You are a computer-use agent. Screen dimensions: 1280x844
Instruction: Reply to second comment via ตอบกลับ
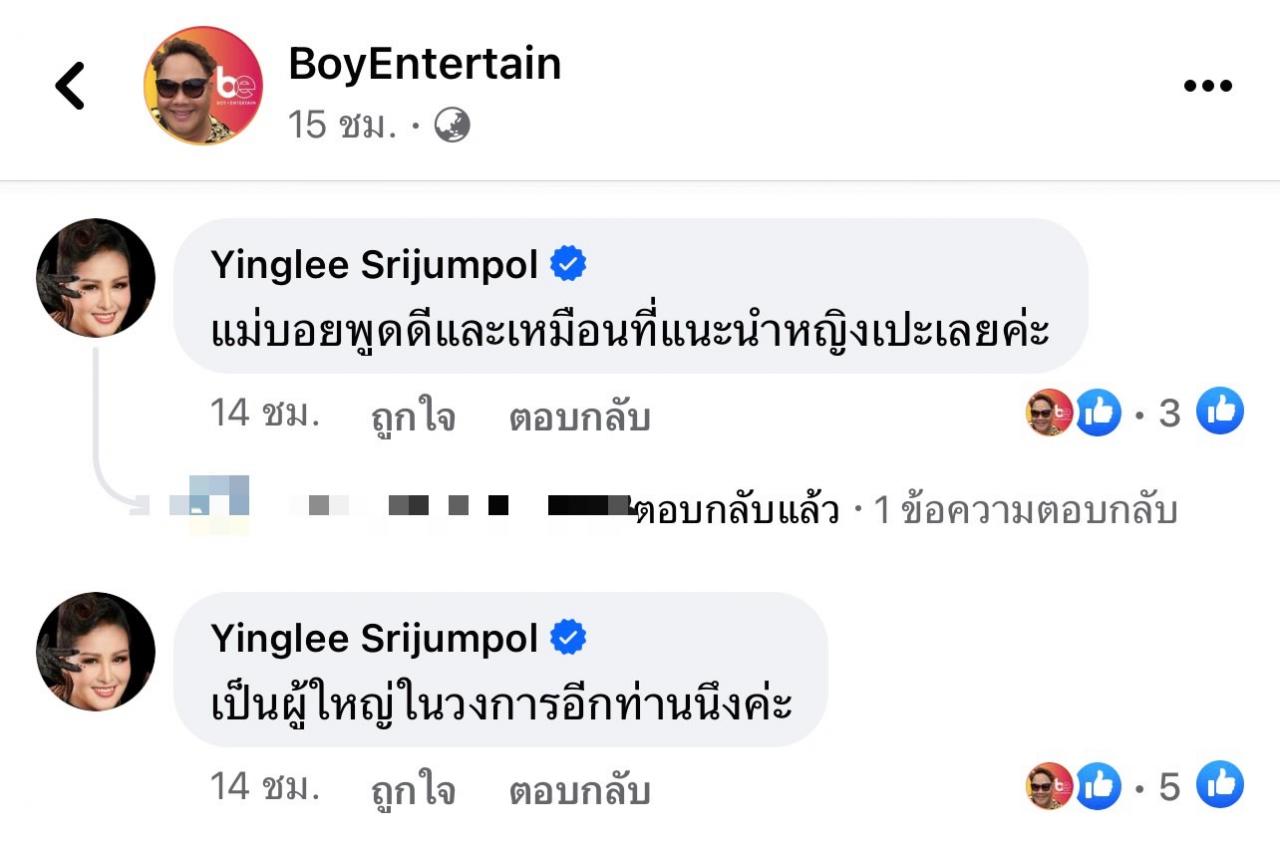click(580, 789)
